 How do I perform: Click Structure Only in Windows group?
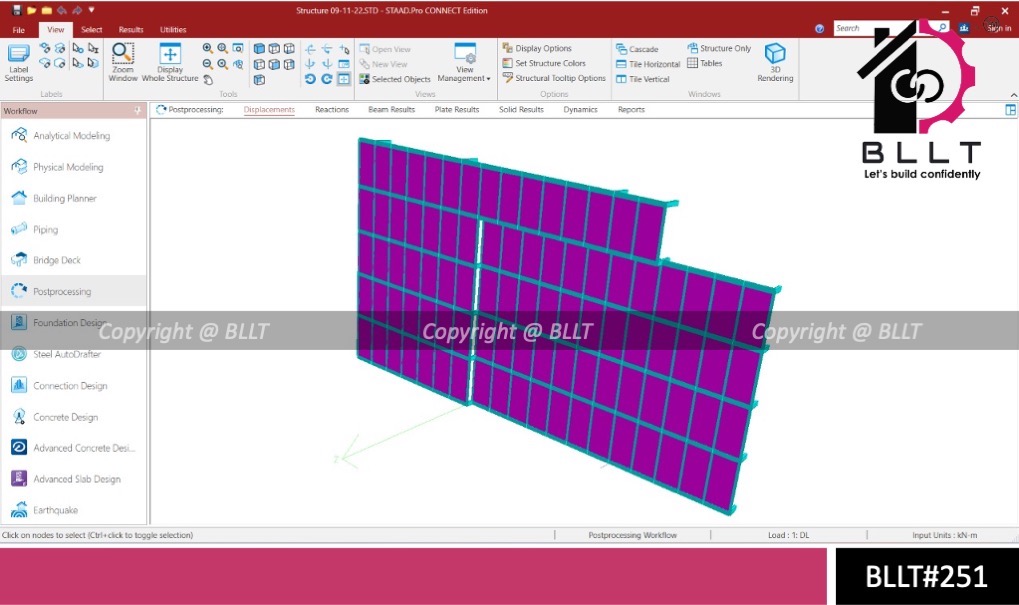pos(719,48)
